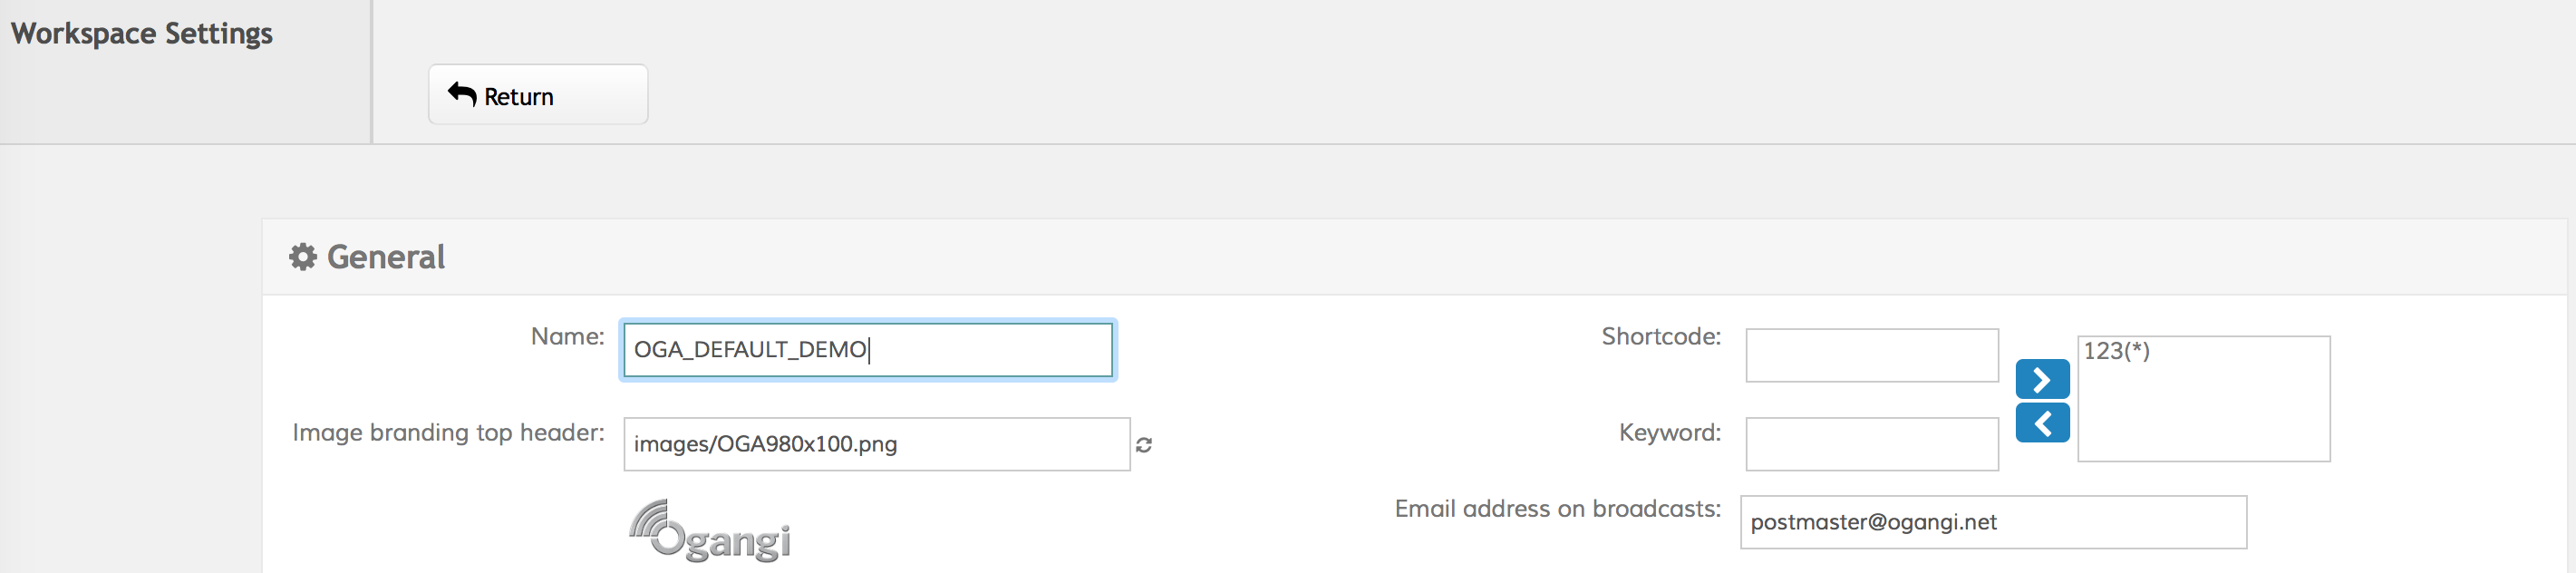2576x573 pixels.
Task: Click empty area of the shortcode list box
Action: tap(2202, 420)
